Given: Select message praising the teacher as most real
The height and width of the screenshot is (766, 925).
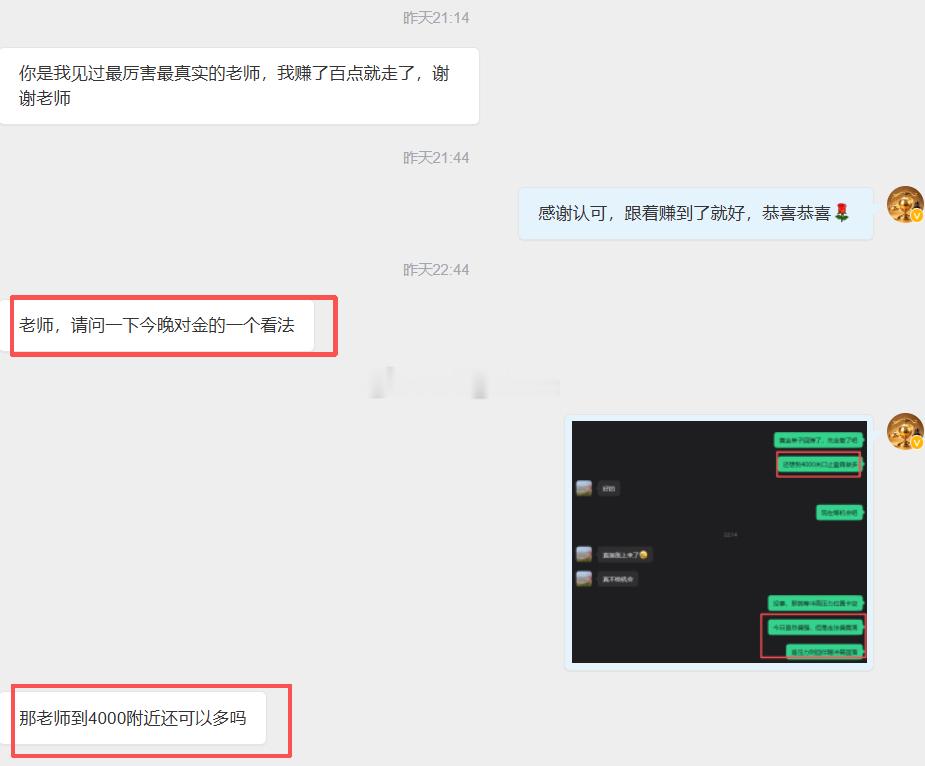Looking at the screenshot, I should tap(239, 86).
